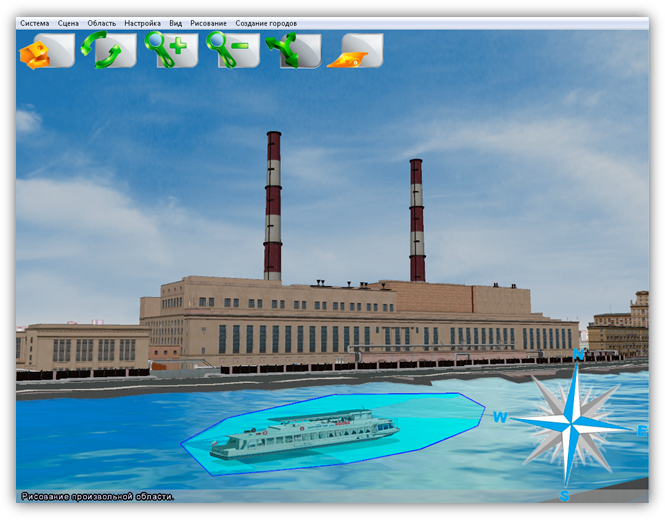Open the Сцена menu
The width and height of the screenshot is (665, 520).
(x=68, y=23)
